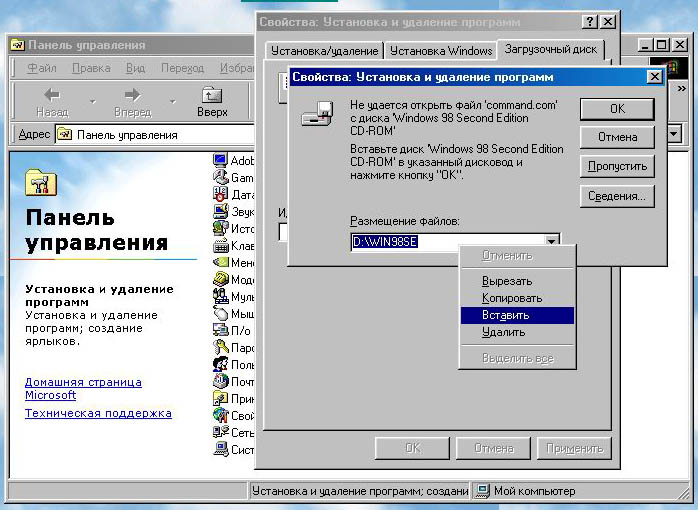Open the Mail icon labeled 'Почт'
698x510 pixels.
click(x=220, y=381)
